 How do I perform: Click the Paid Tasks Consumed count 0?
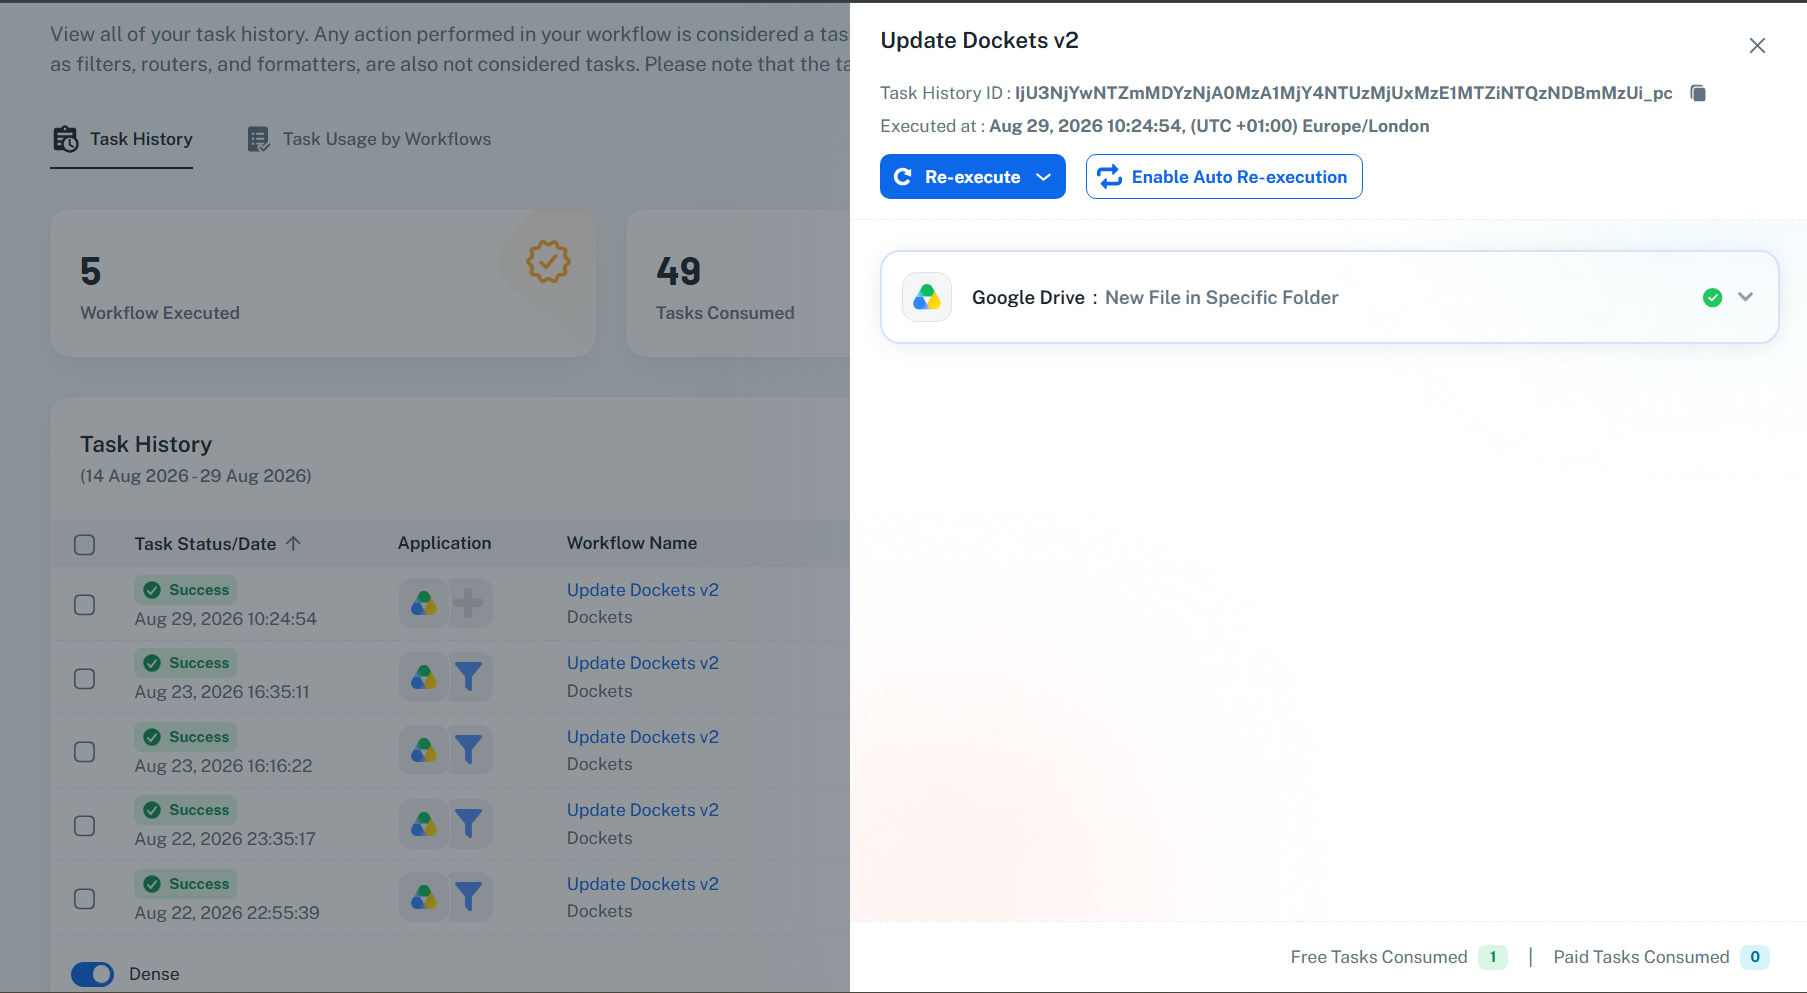coord(1755,957)
